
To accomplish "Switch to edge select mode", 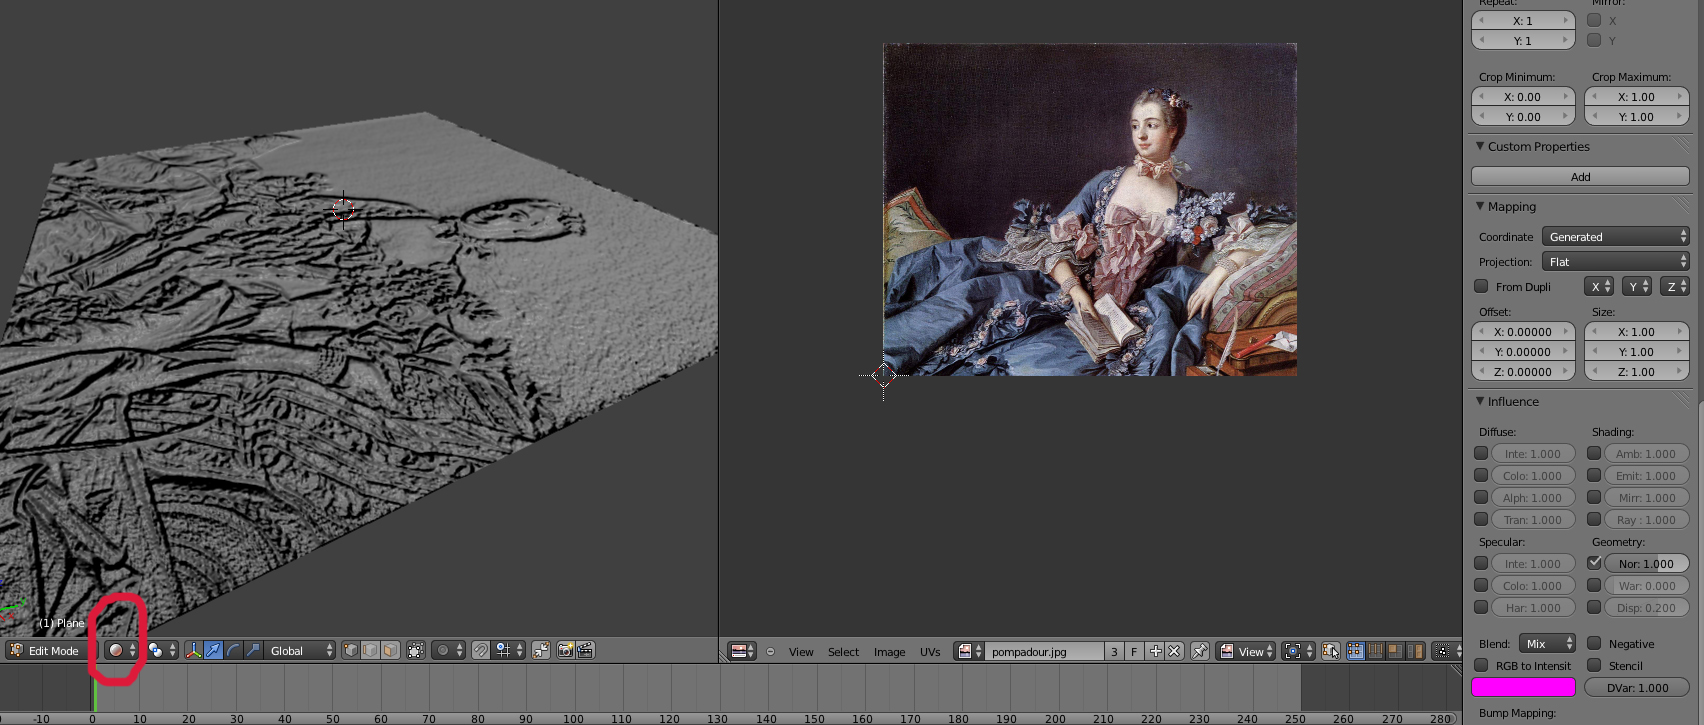I will pyautogui.click(x=371, y=651).
